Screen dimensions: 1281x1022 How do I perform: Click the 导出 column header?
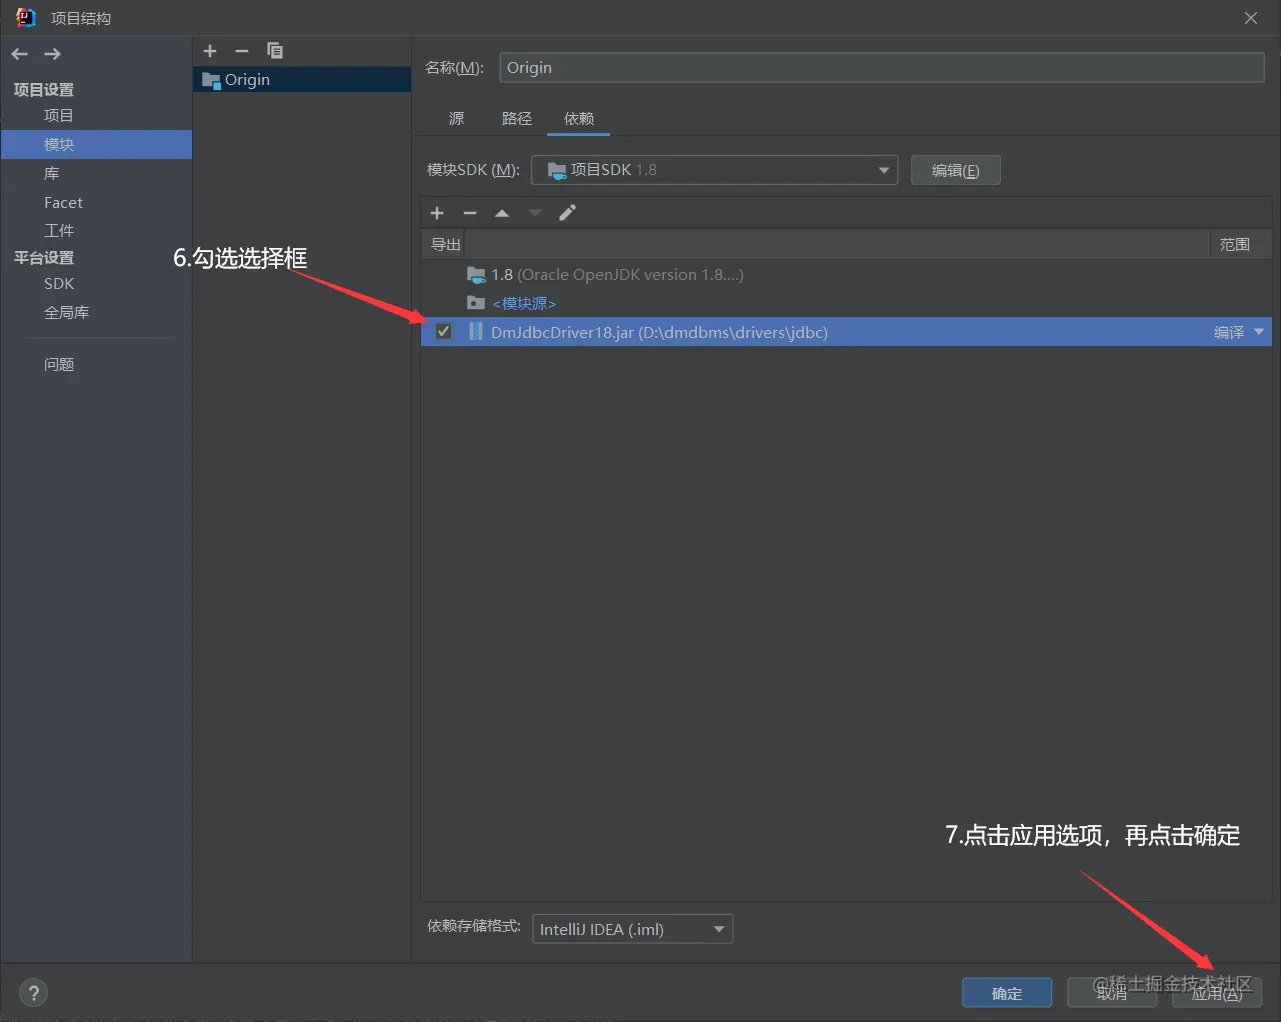click(445, 244)
